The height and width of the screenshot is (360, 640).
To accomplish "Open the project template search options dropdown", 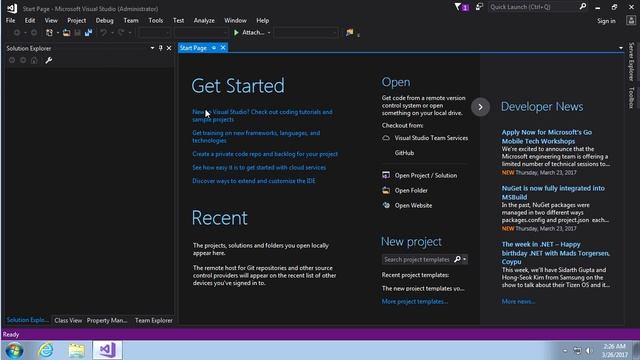I will click(x=464, y=259).
